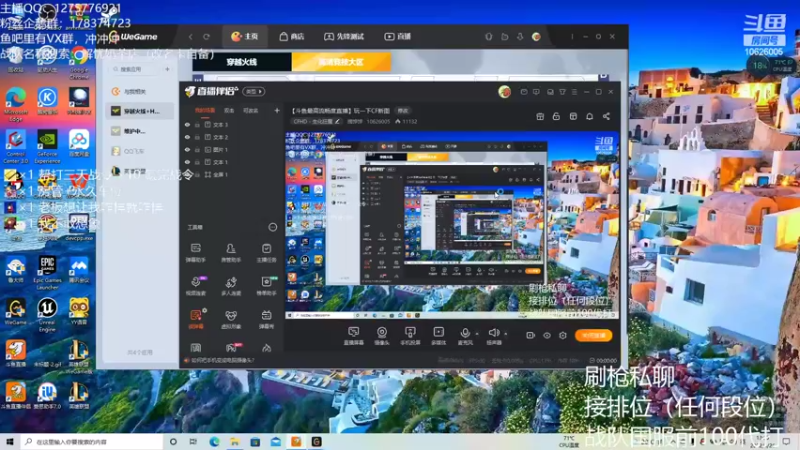Open 主播任务 tool in the toolbox
Image resolution: width=800 pixels, height=450 pixels.
pyautogui.click(x=266, y=253)
